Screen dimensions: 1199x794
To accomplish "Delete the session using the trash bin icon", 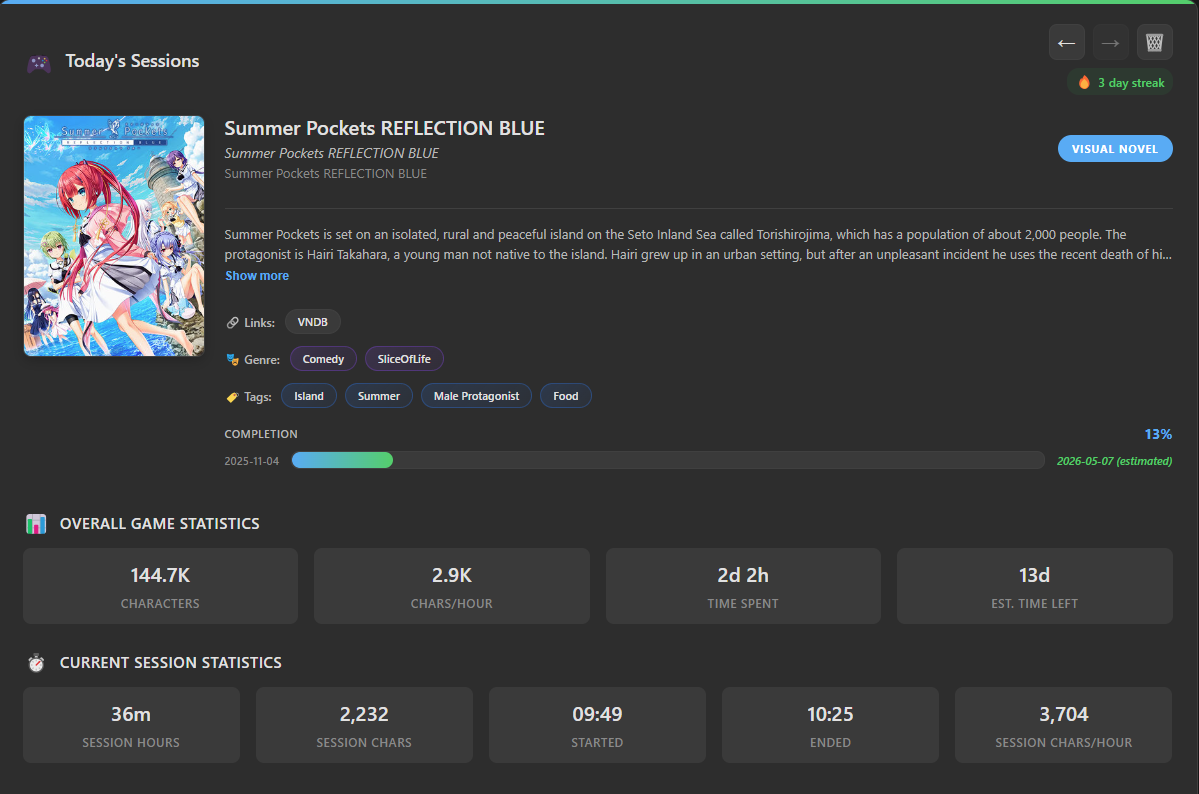I will pos(1155,43).
